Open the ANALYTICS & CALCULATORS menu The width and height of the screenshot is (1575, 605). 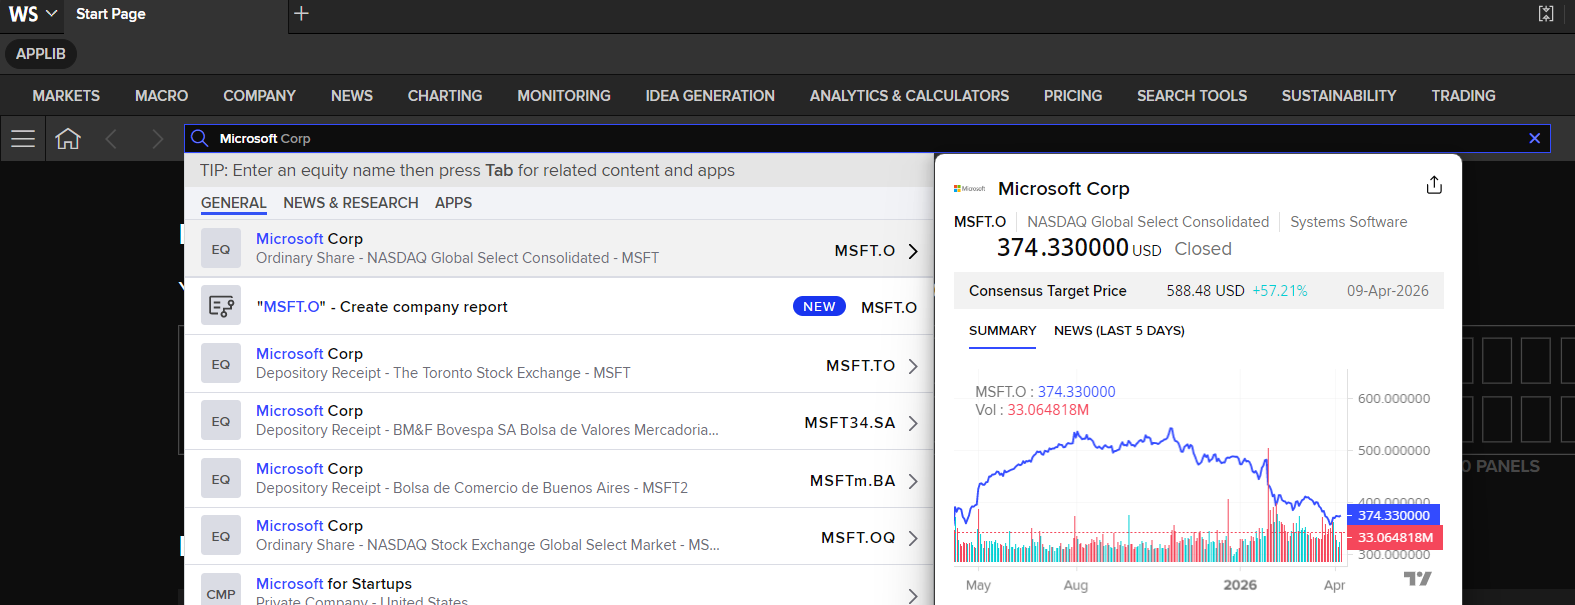click(909, 96)
